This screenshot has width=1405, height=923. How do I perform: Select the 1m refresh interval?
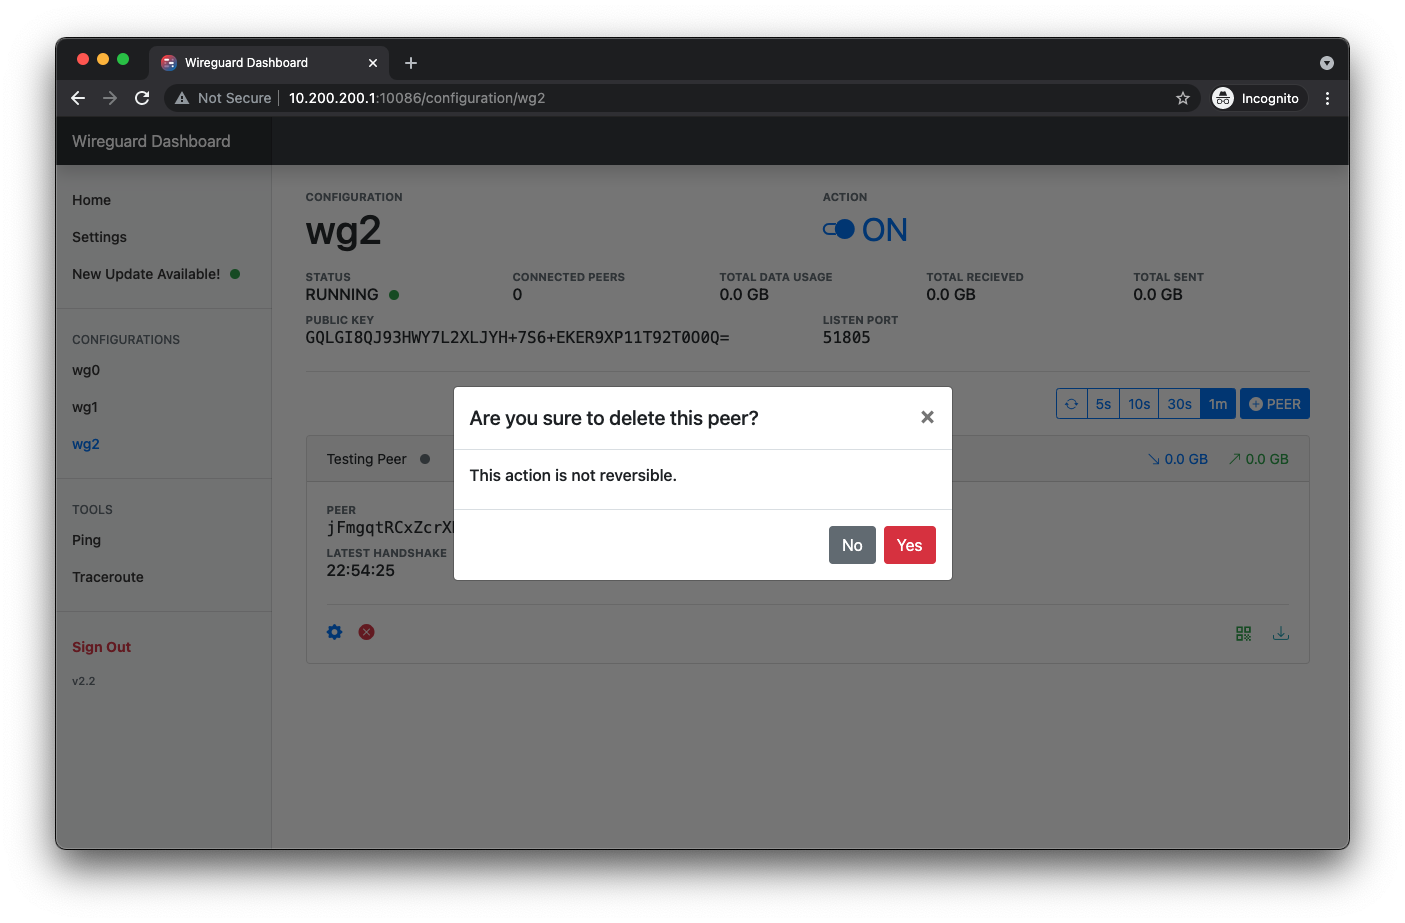click(1217, 404)
